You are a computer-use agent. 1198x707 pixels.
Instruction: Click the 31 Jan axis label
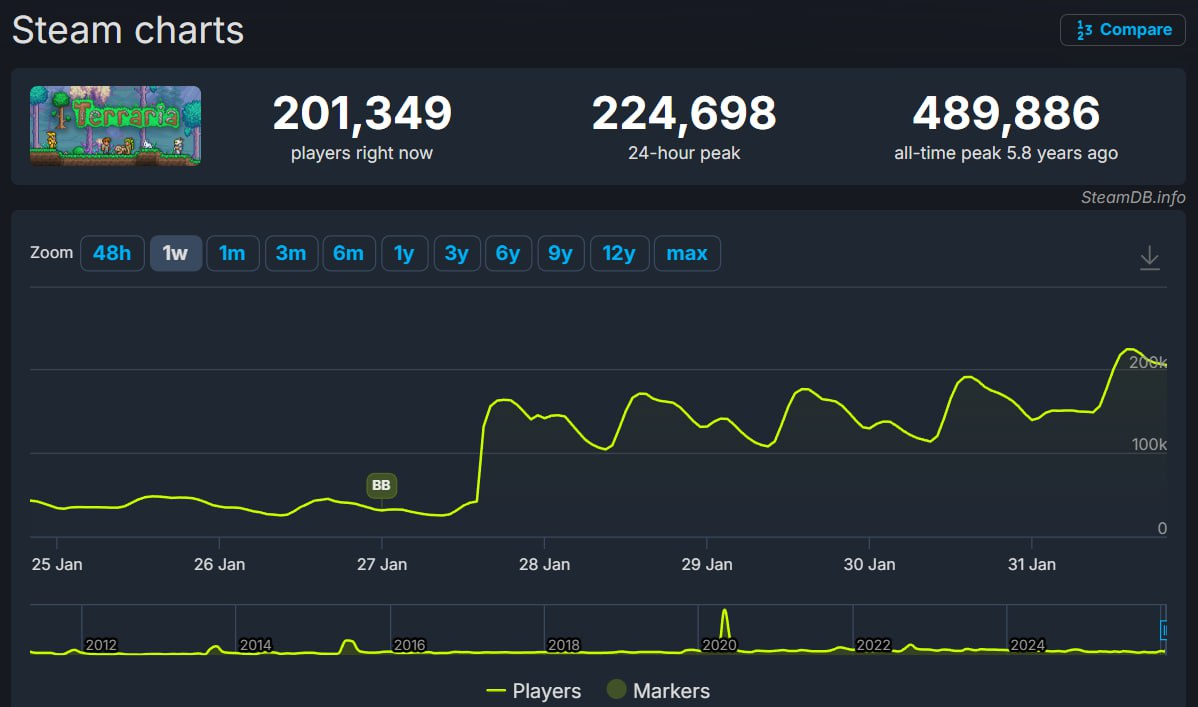[1031, 565]
